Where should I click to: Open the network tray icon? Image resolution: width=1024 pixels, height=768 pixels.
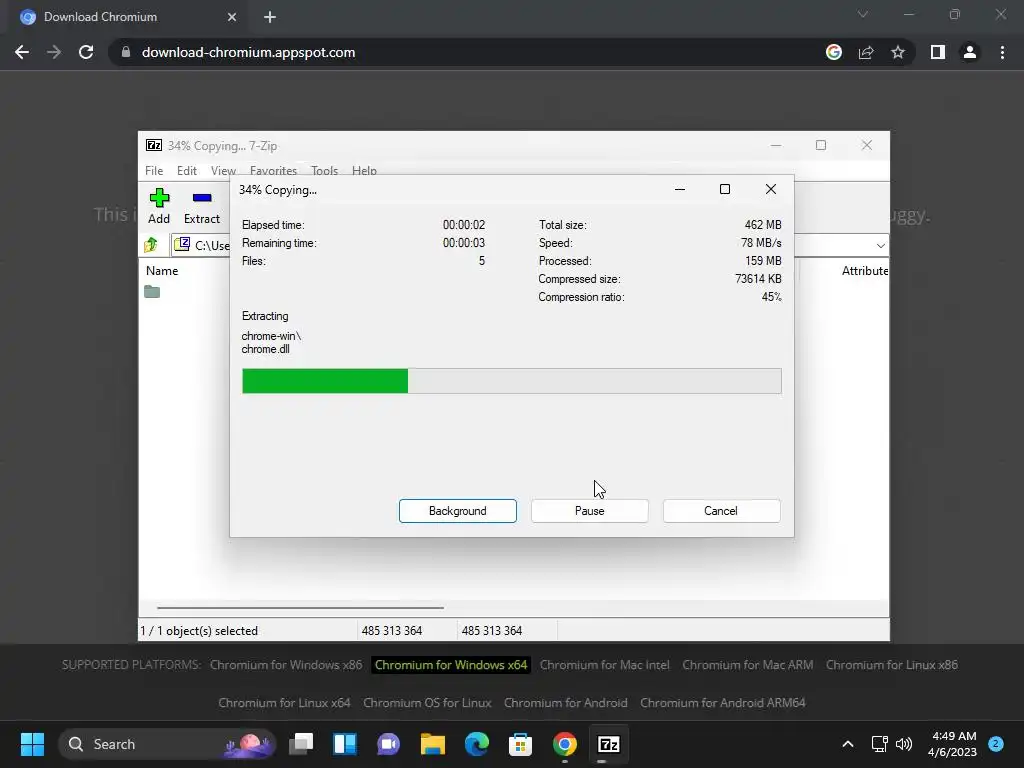click(880, 744)
